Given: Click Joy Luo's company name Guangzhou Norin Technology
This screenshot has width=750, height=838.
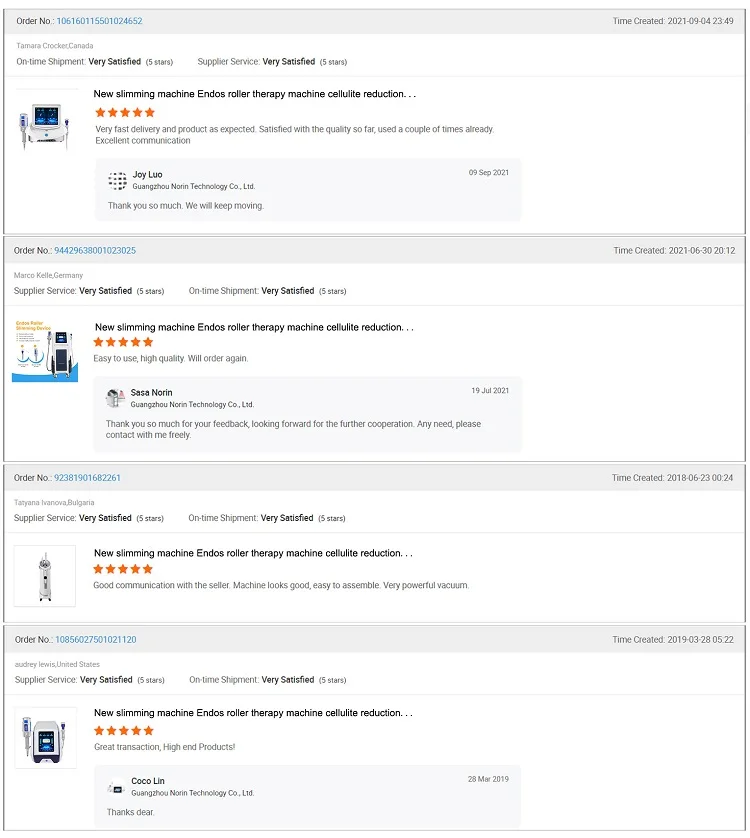Looking at the screenshot, I should (x=194, y=186).
